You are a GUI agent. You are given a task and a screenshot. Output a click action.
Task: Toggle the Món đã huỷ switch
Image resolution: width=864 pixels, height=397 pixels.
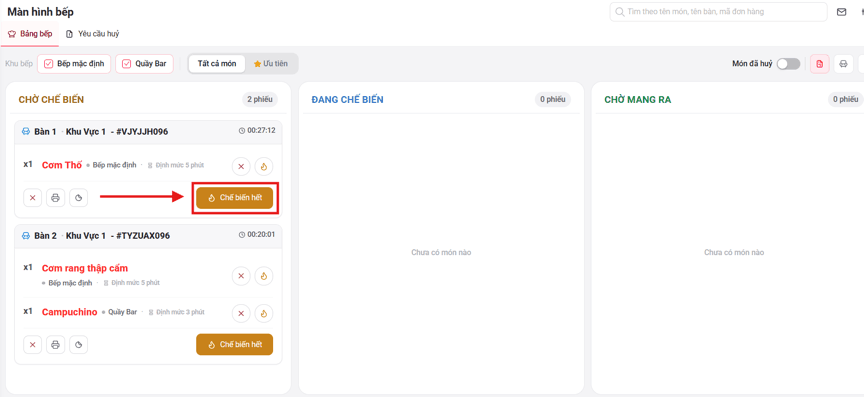coord(788,64)
